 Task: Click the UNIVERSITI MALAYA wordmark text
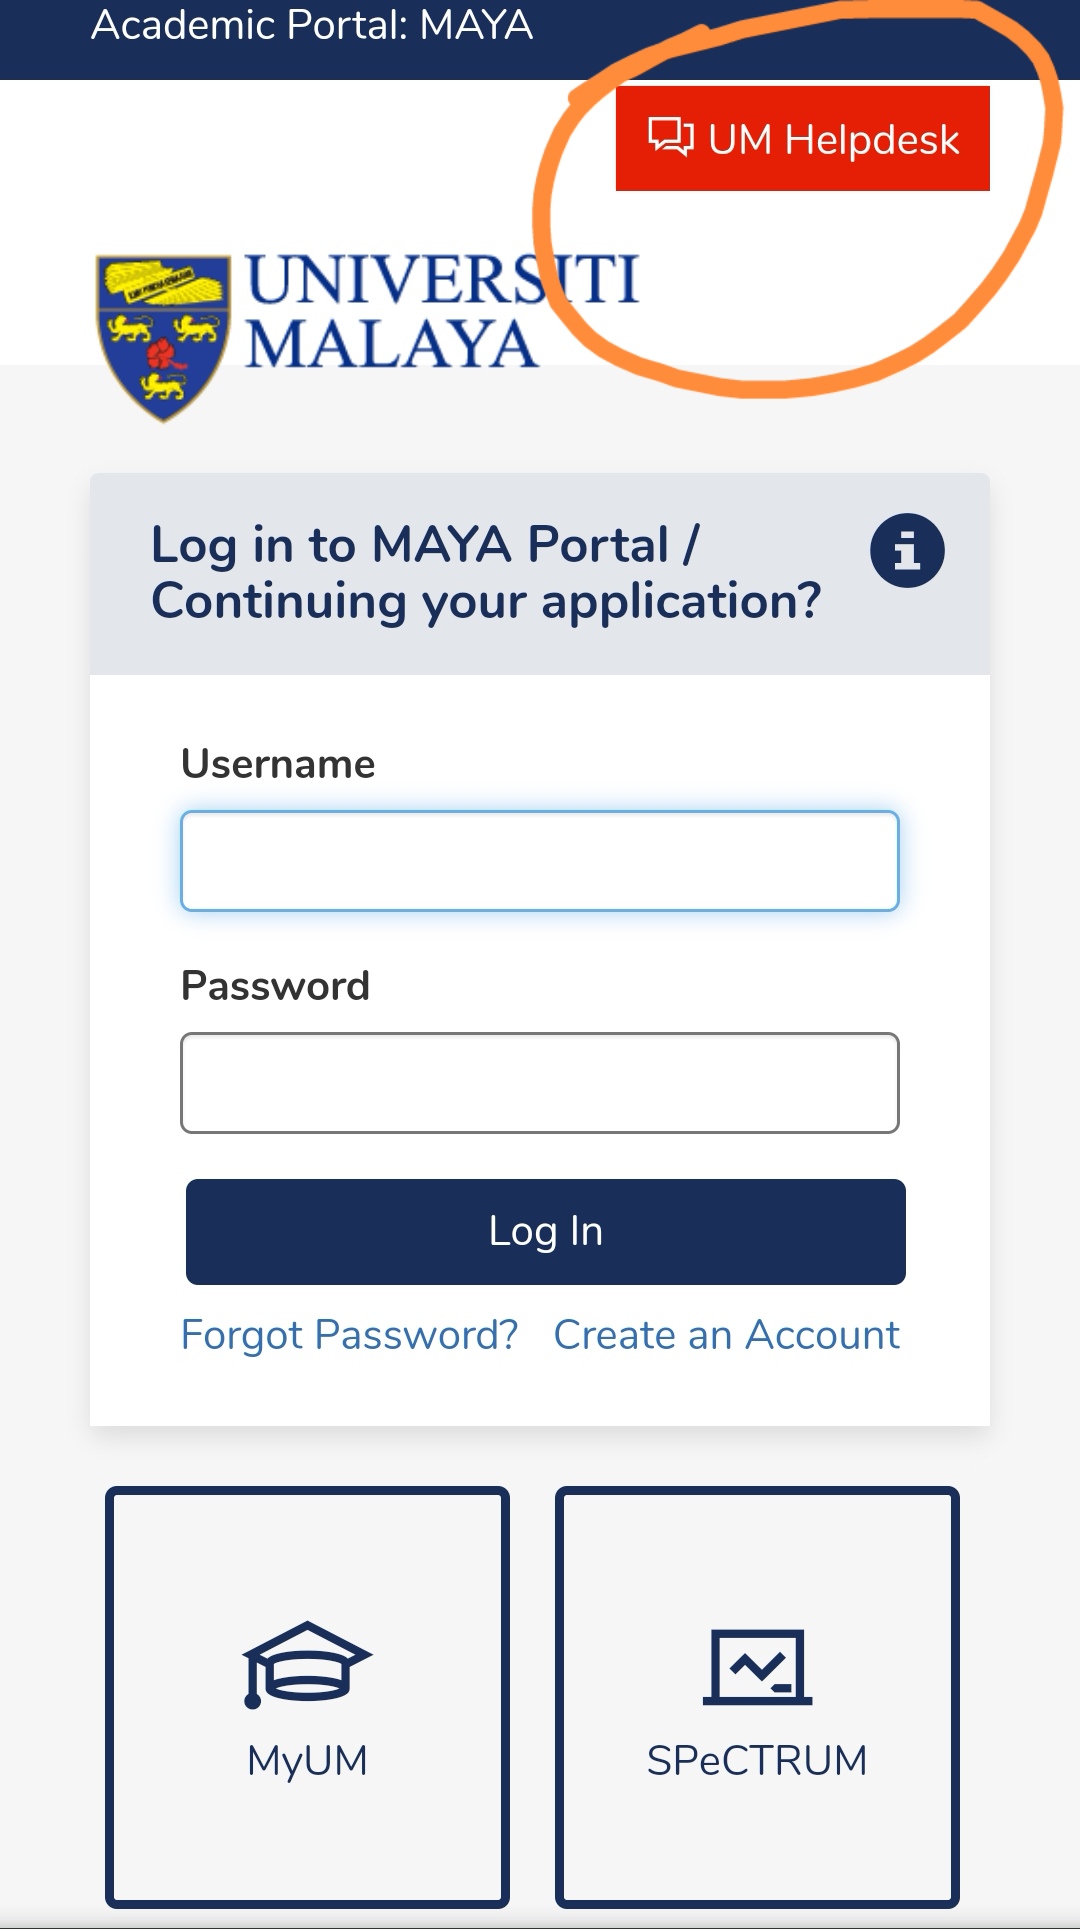(441, 311)
